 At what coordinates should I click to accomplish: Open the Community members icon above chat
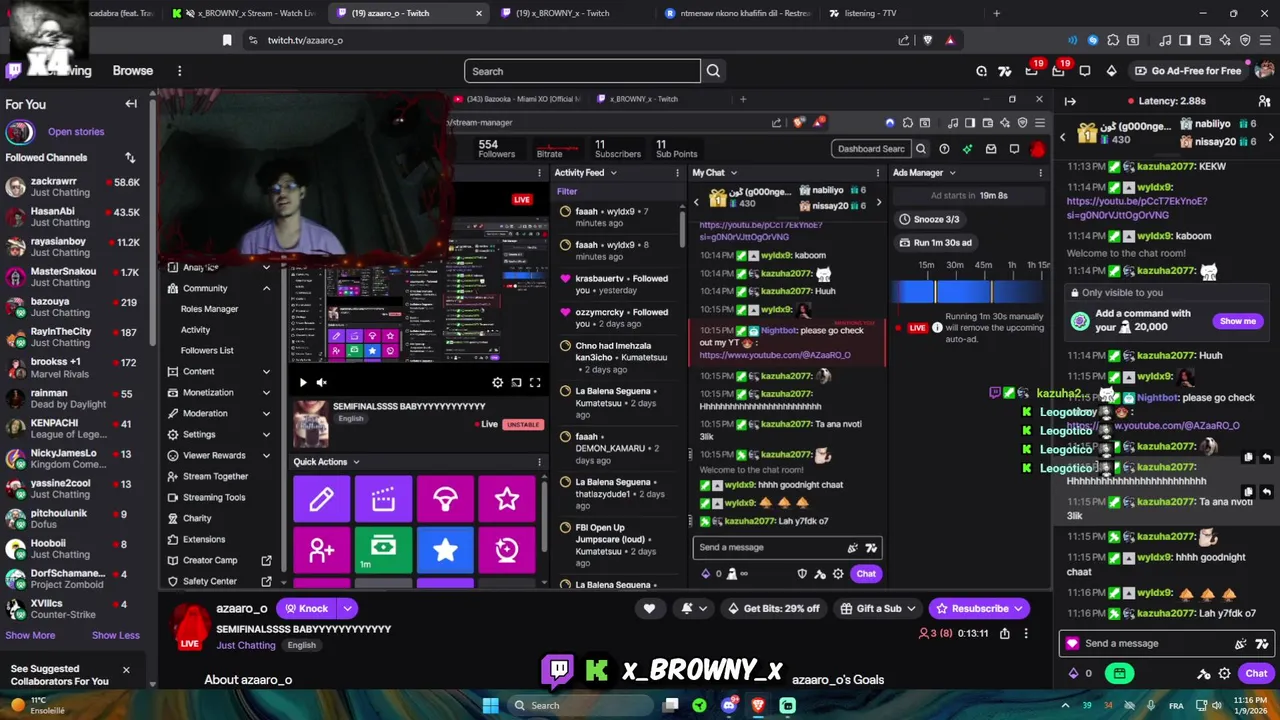point(1264,101)
